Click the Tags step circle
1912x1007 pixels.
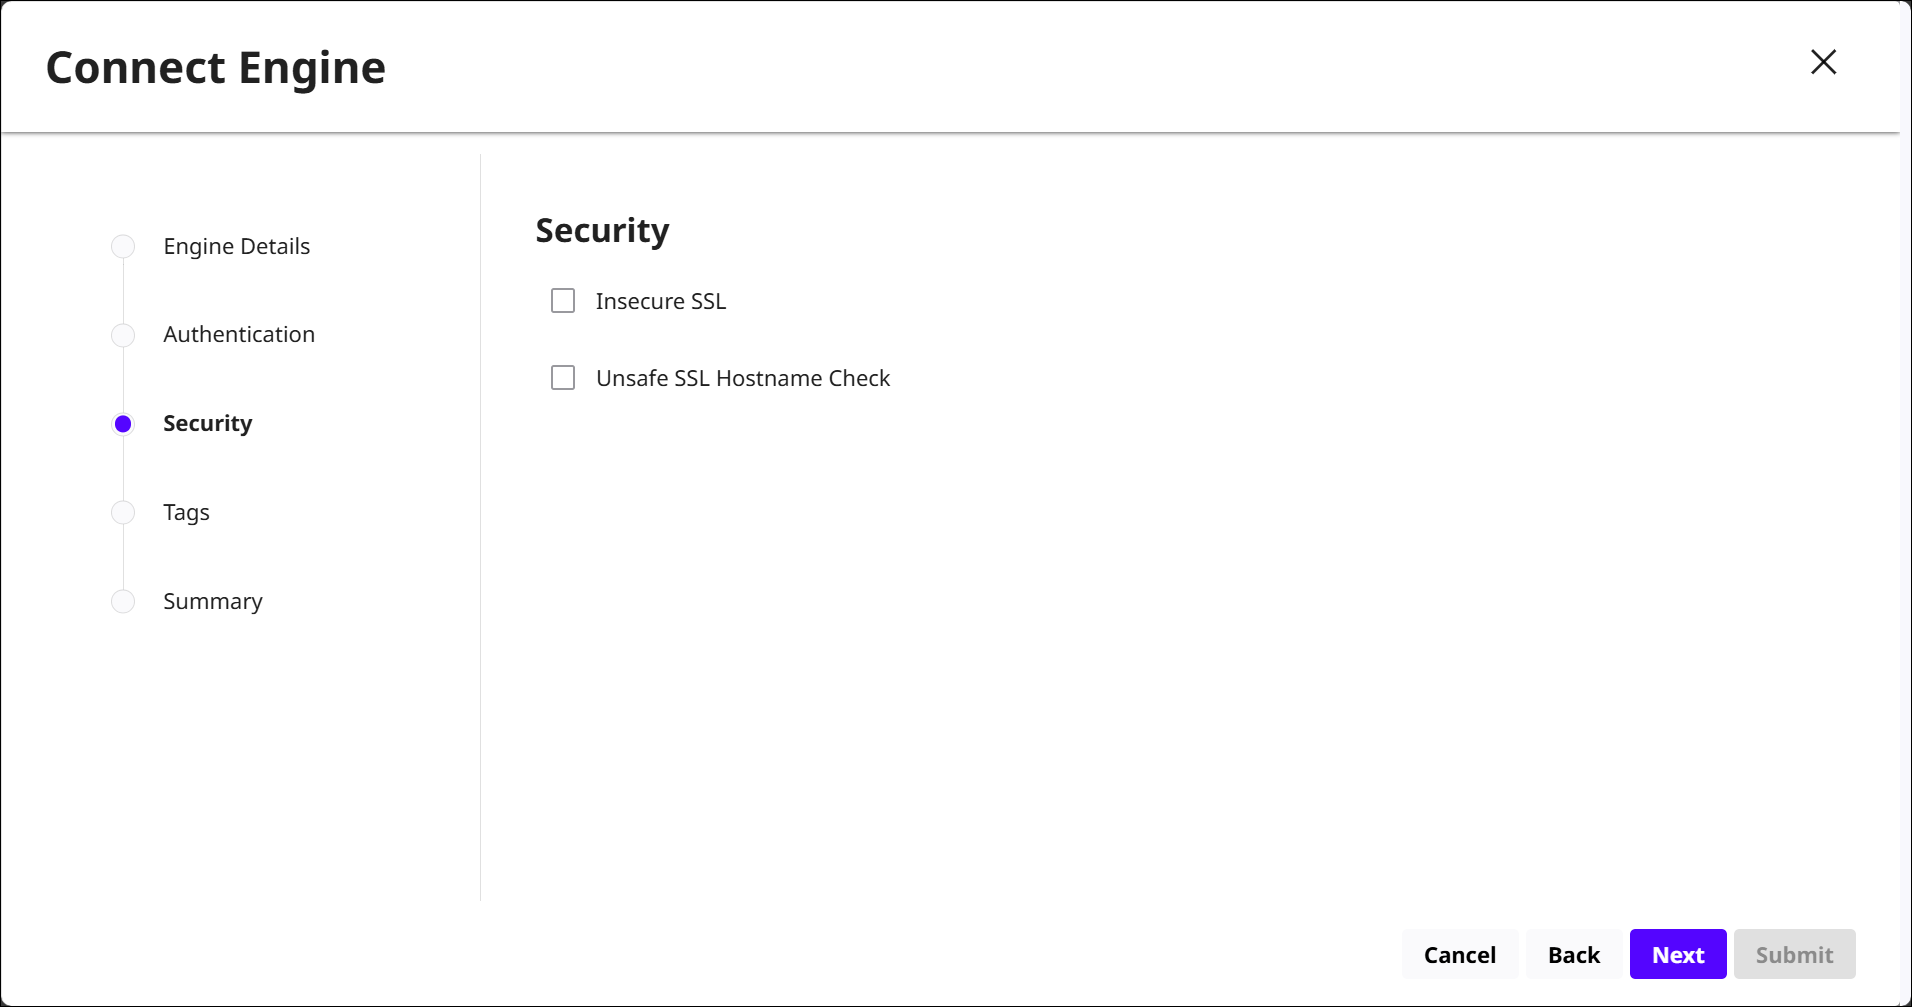click(123, 513)
